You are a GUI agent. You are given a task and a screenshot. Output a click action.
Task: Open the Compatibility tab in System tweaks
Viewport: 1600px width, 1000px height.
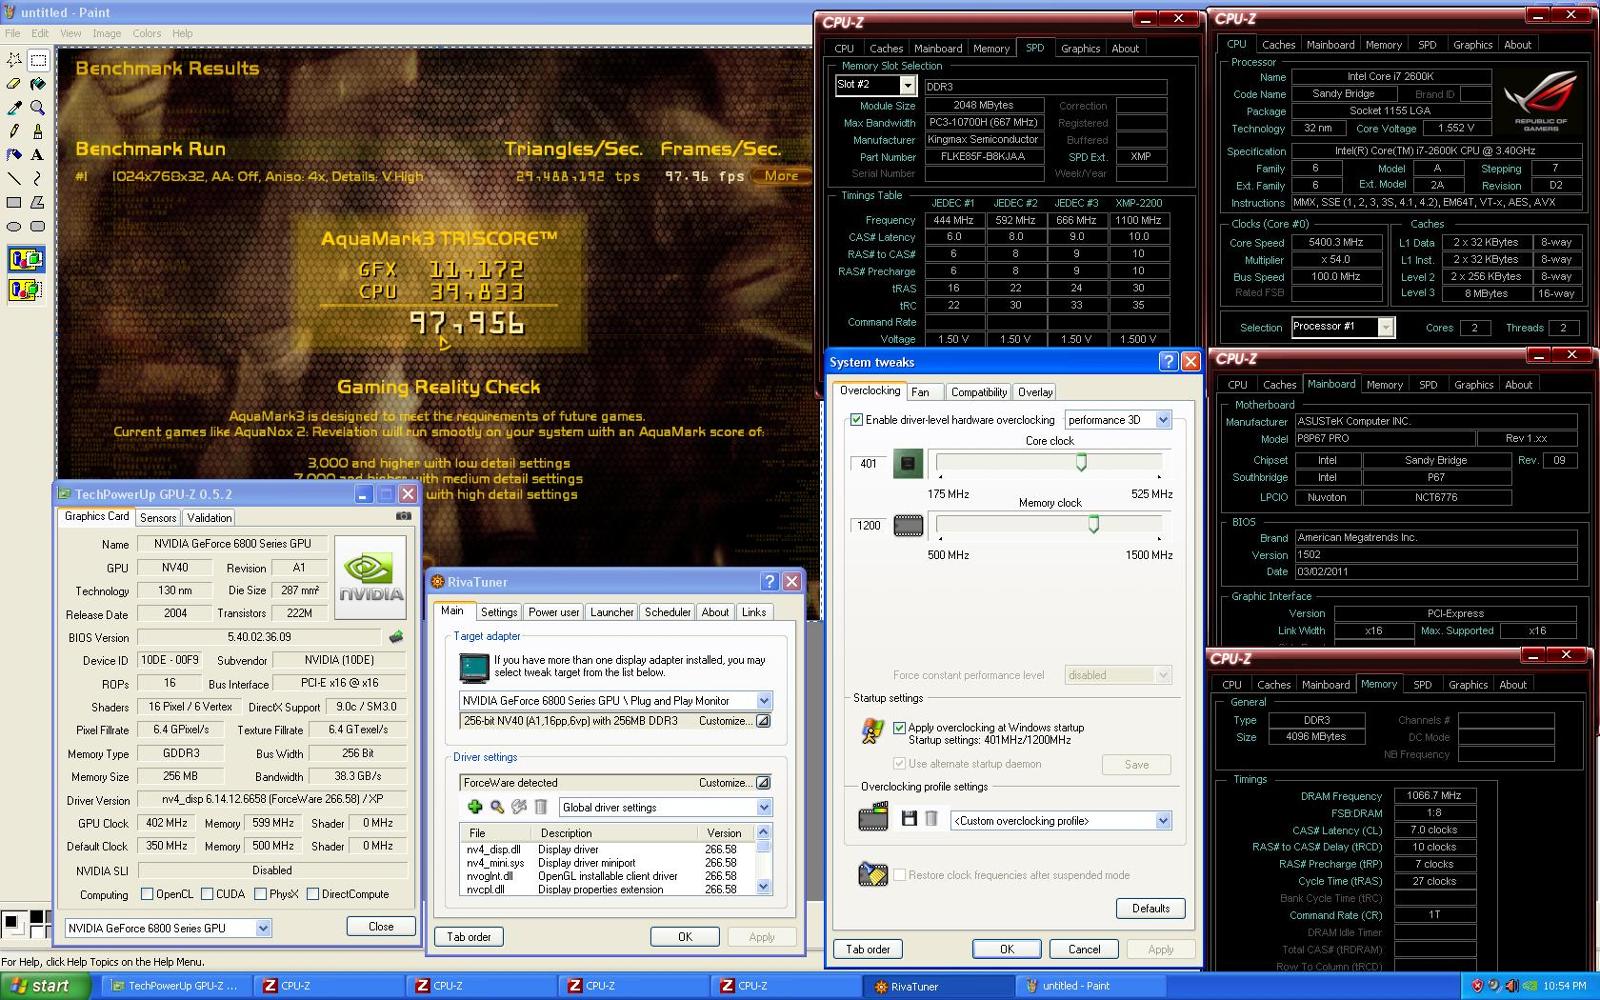click(x=979, y=392)
